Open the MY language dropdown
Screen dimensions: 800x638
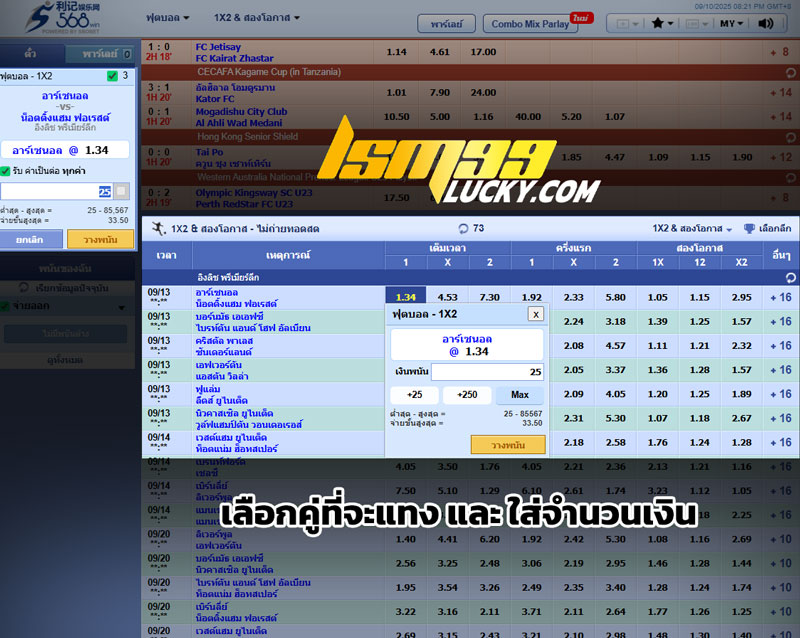(732, 23)
